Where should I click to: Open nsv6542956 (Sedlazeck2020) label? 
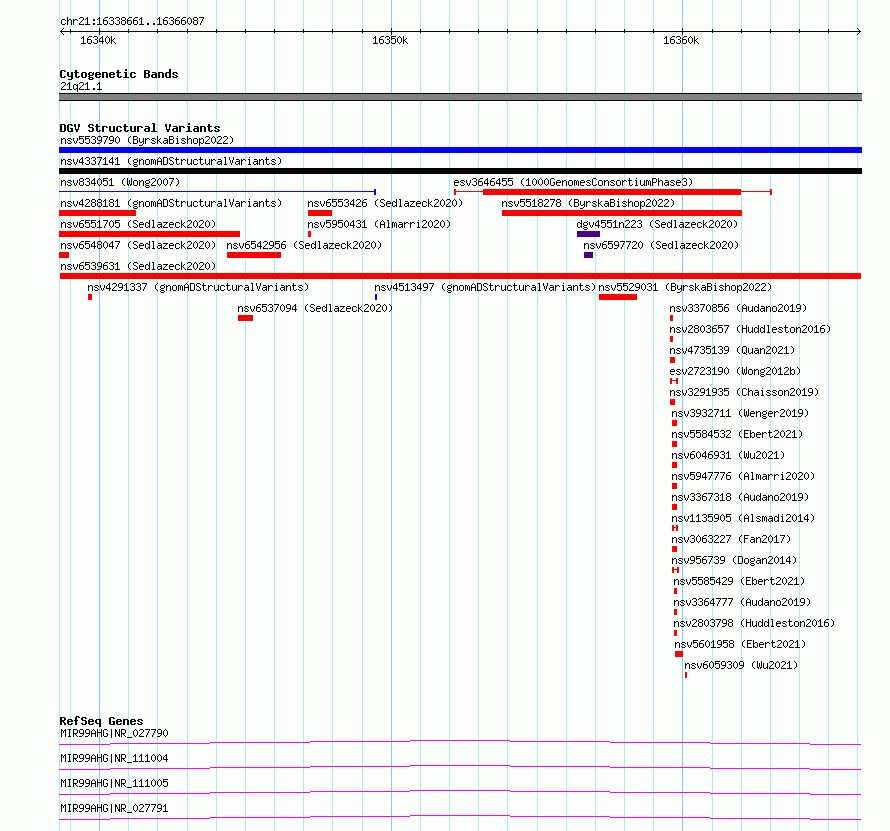[304, 245]
